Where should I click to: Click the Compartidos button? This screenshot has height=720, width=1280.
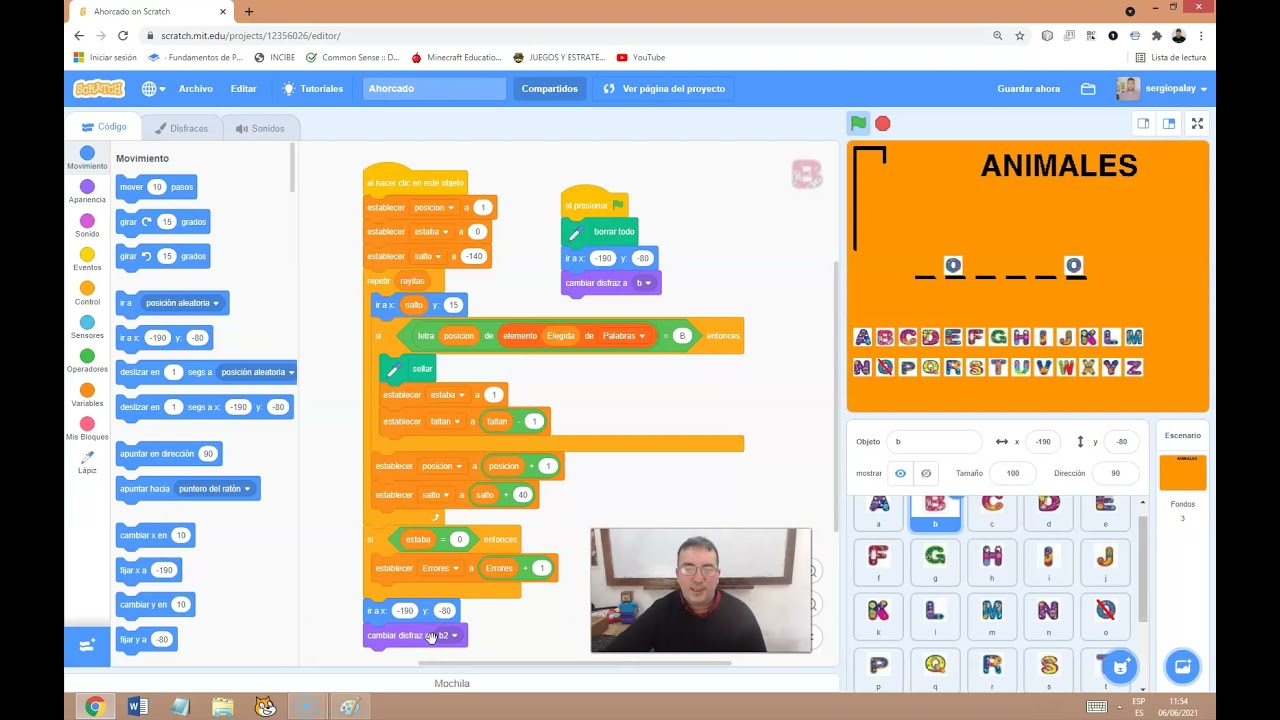549,88
